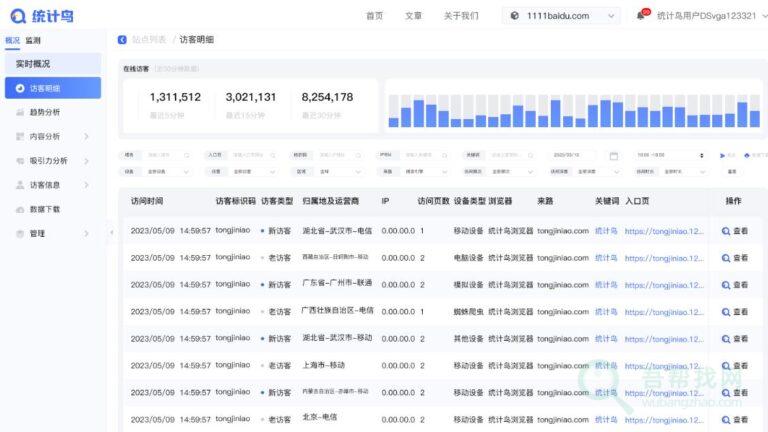Click 查看 magnifier in first table row
This screenshot has height=432, width=768.
(x=727, y=230)
